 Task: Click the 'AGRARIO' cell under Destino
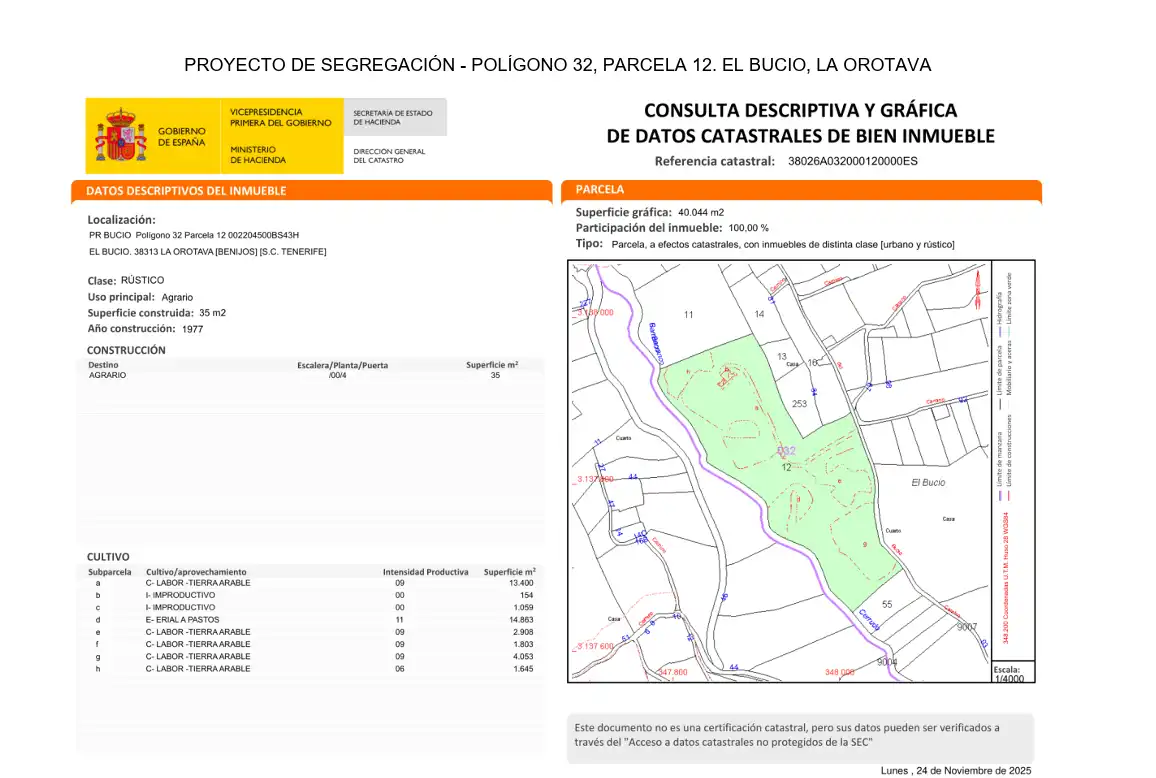coord(108,375)
